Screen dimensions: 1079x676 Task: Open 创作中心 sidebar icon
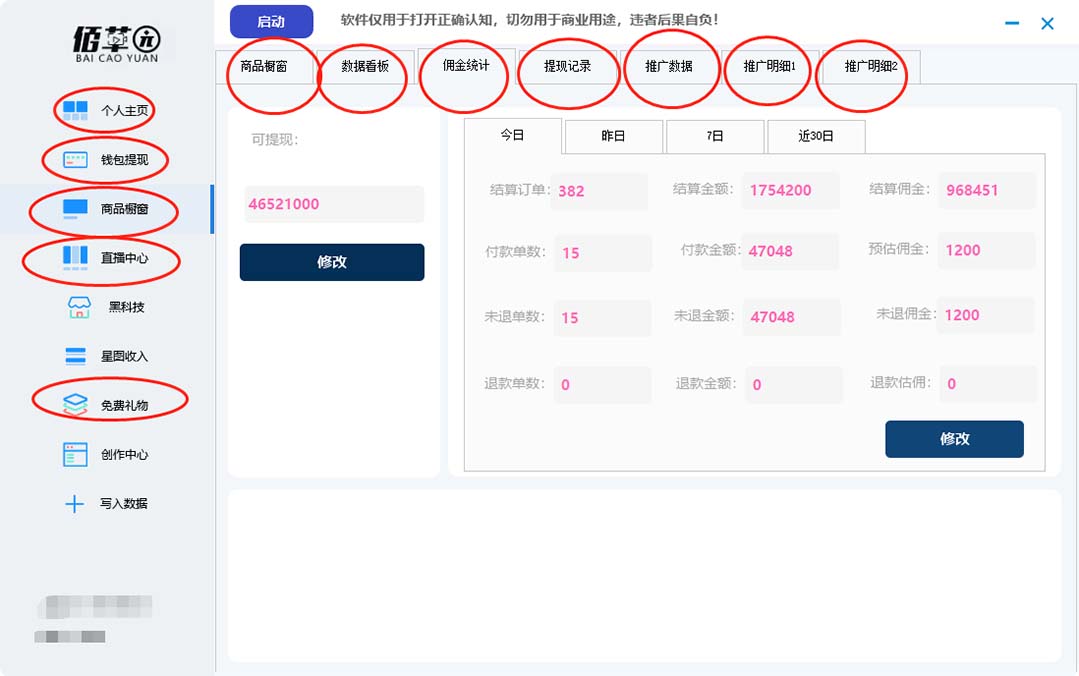coord(76,454)
